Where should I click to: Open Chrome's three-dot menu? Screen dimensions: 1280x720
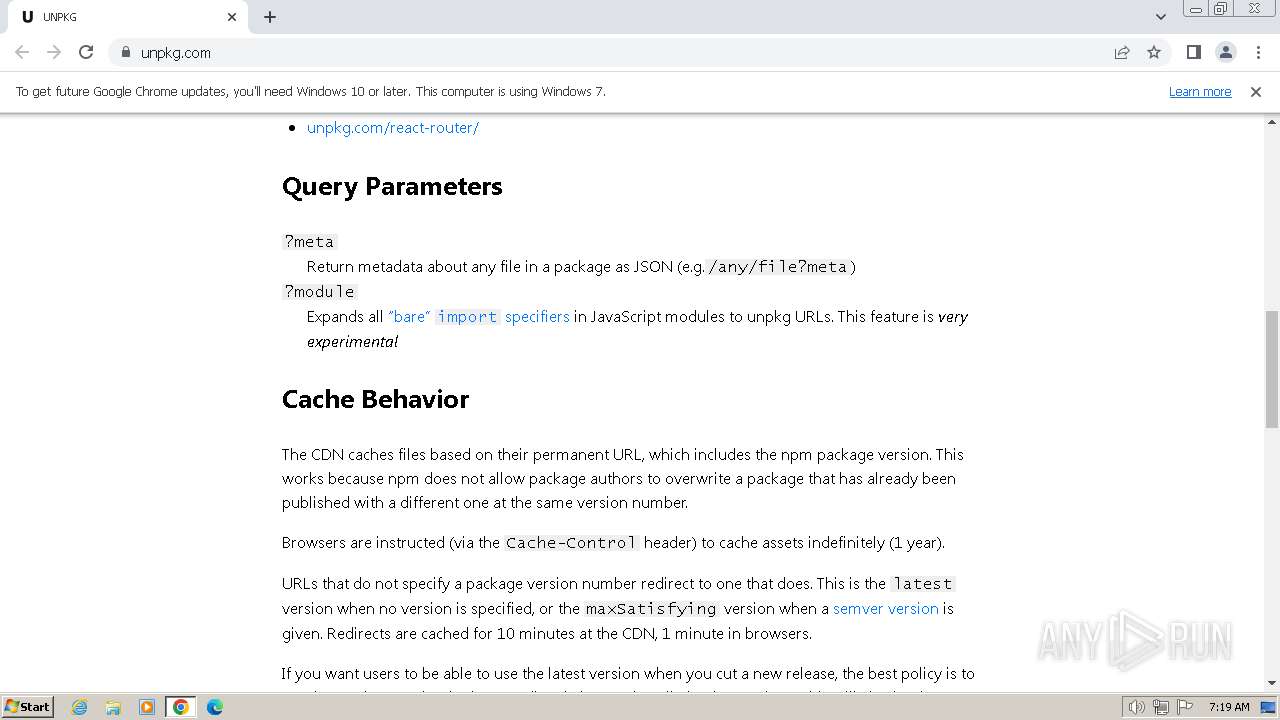[1258, 52]
